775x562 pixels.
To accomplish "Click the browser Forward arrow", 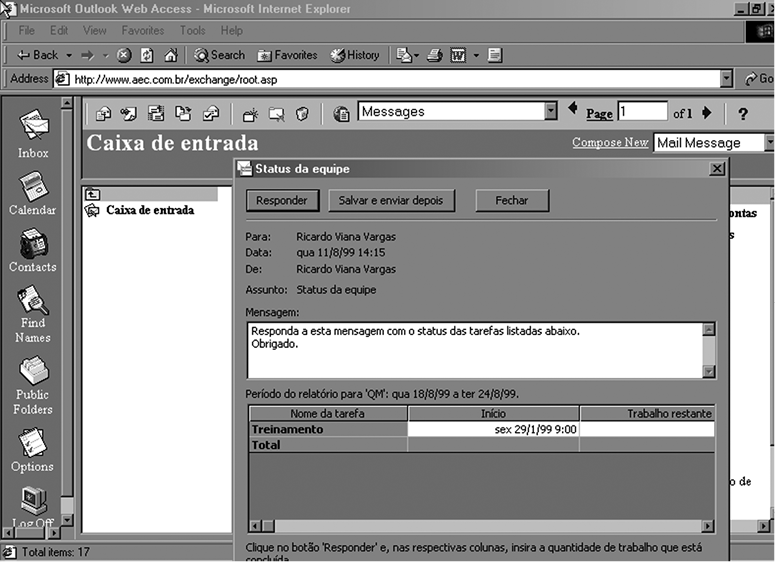I will [x=88, y=55].
